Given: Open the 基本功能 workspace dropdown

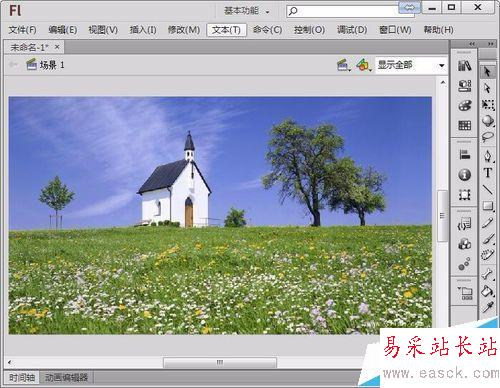Looking at the screenshot, I should [x=246, y=11].
